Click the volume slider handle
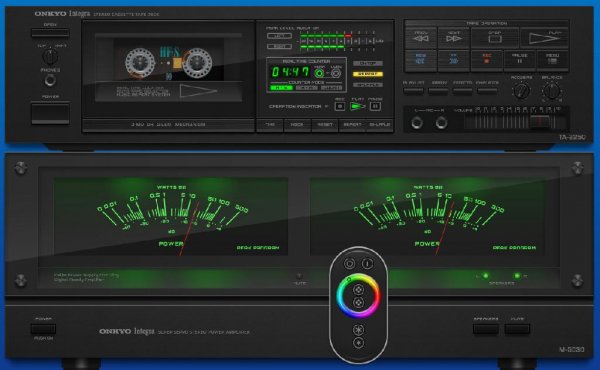Viewport: 600px width, 370px height. [540, 121]
